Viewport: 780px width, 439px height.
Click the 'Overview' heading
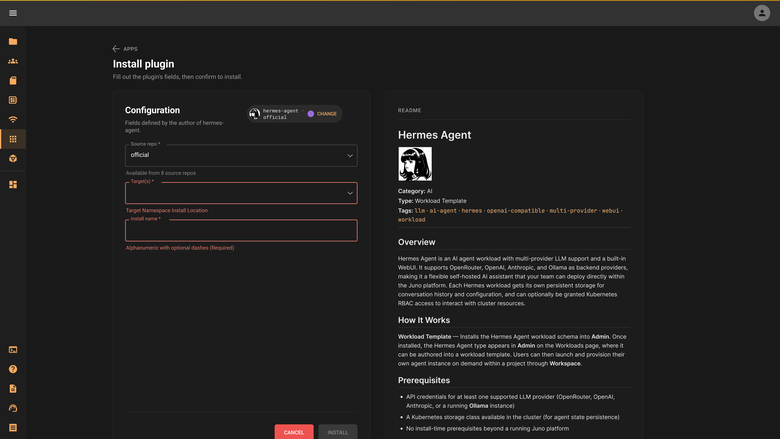(416, 242)
